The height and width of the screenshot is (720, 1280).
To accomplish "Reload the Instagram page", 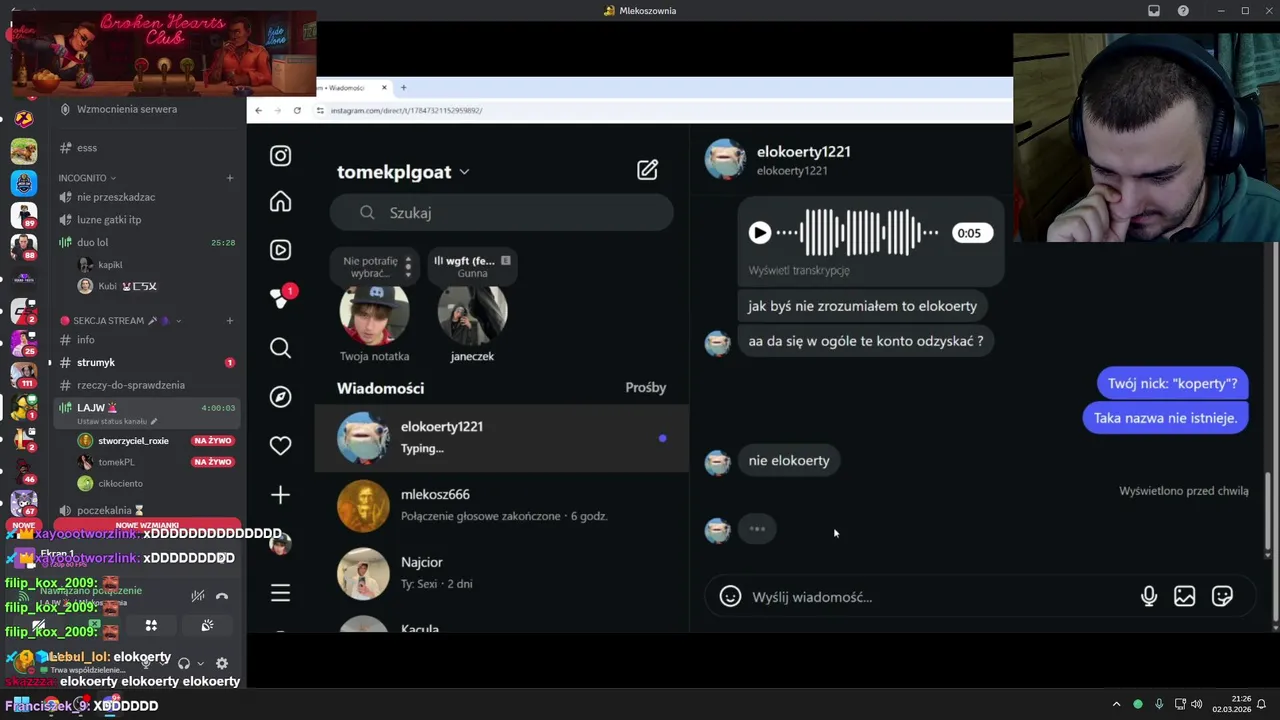I will click(297, 110).
